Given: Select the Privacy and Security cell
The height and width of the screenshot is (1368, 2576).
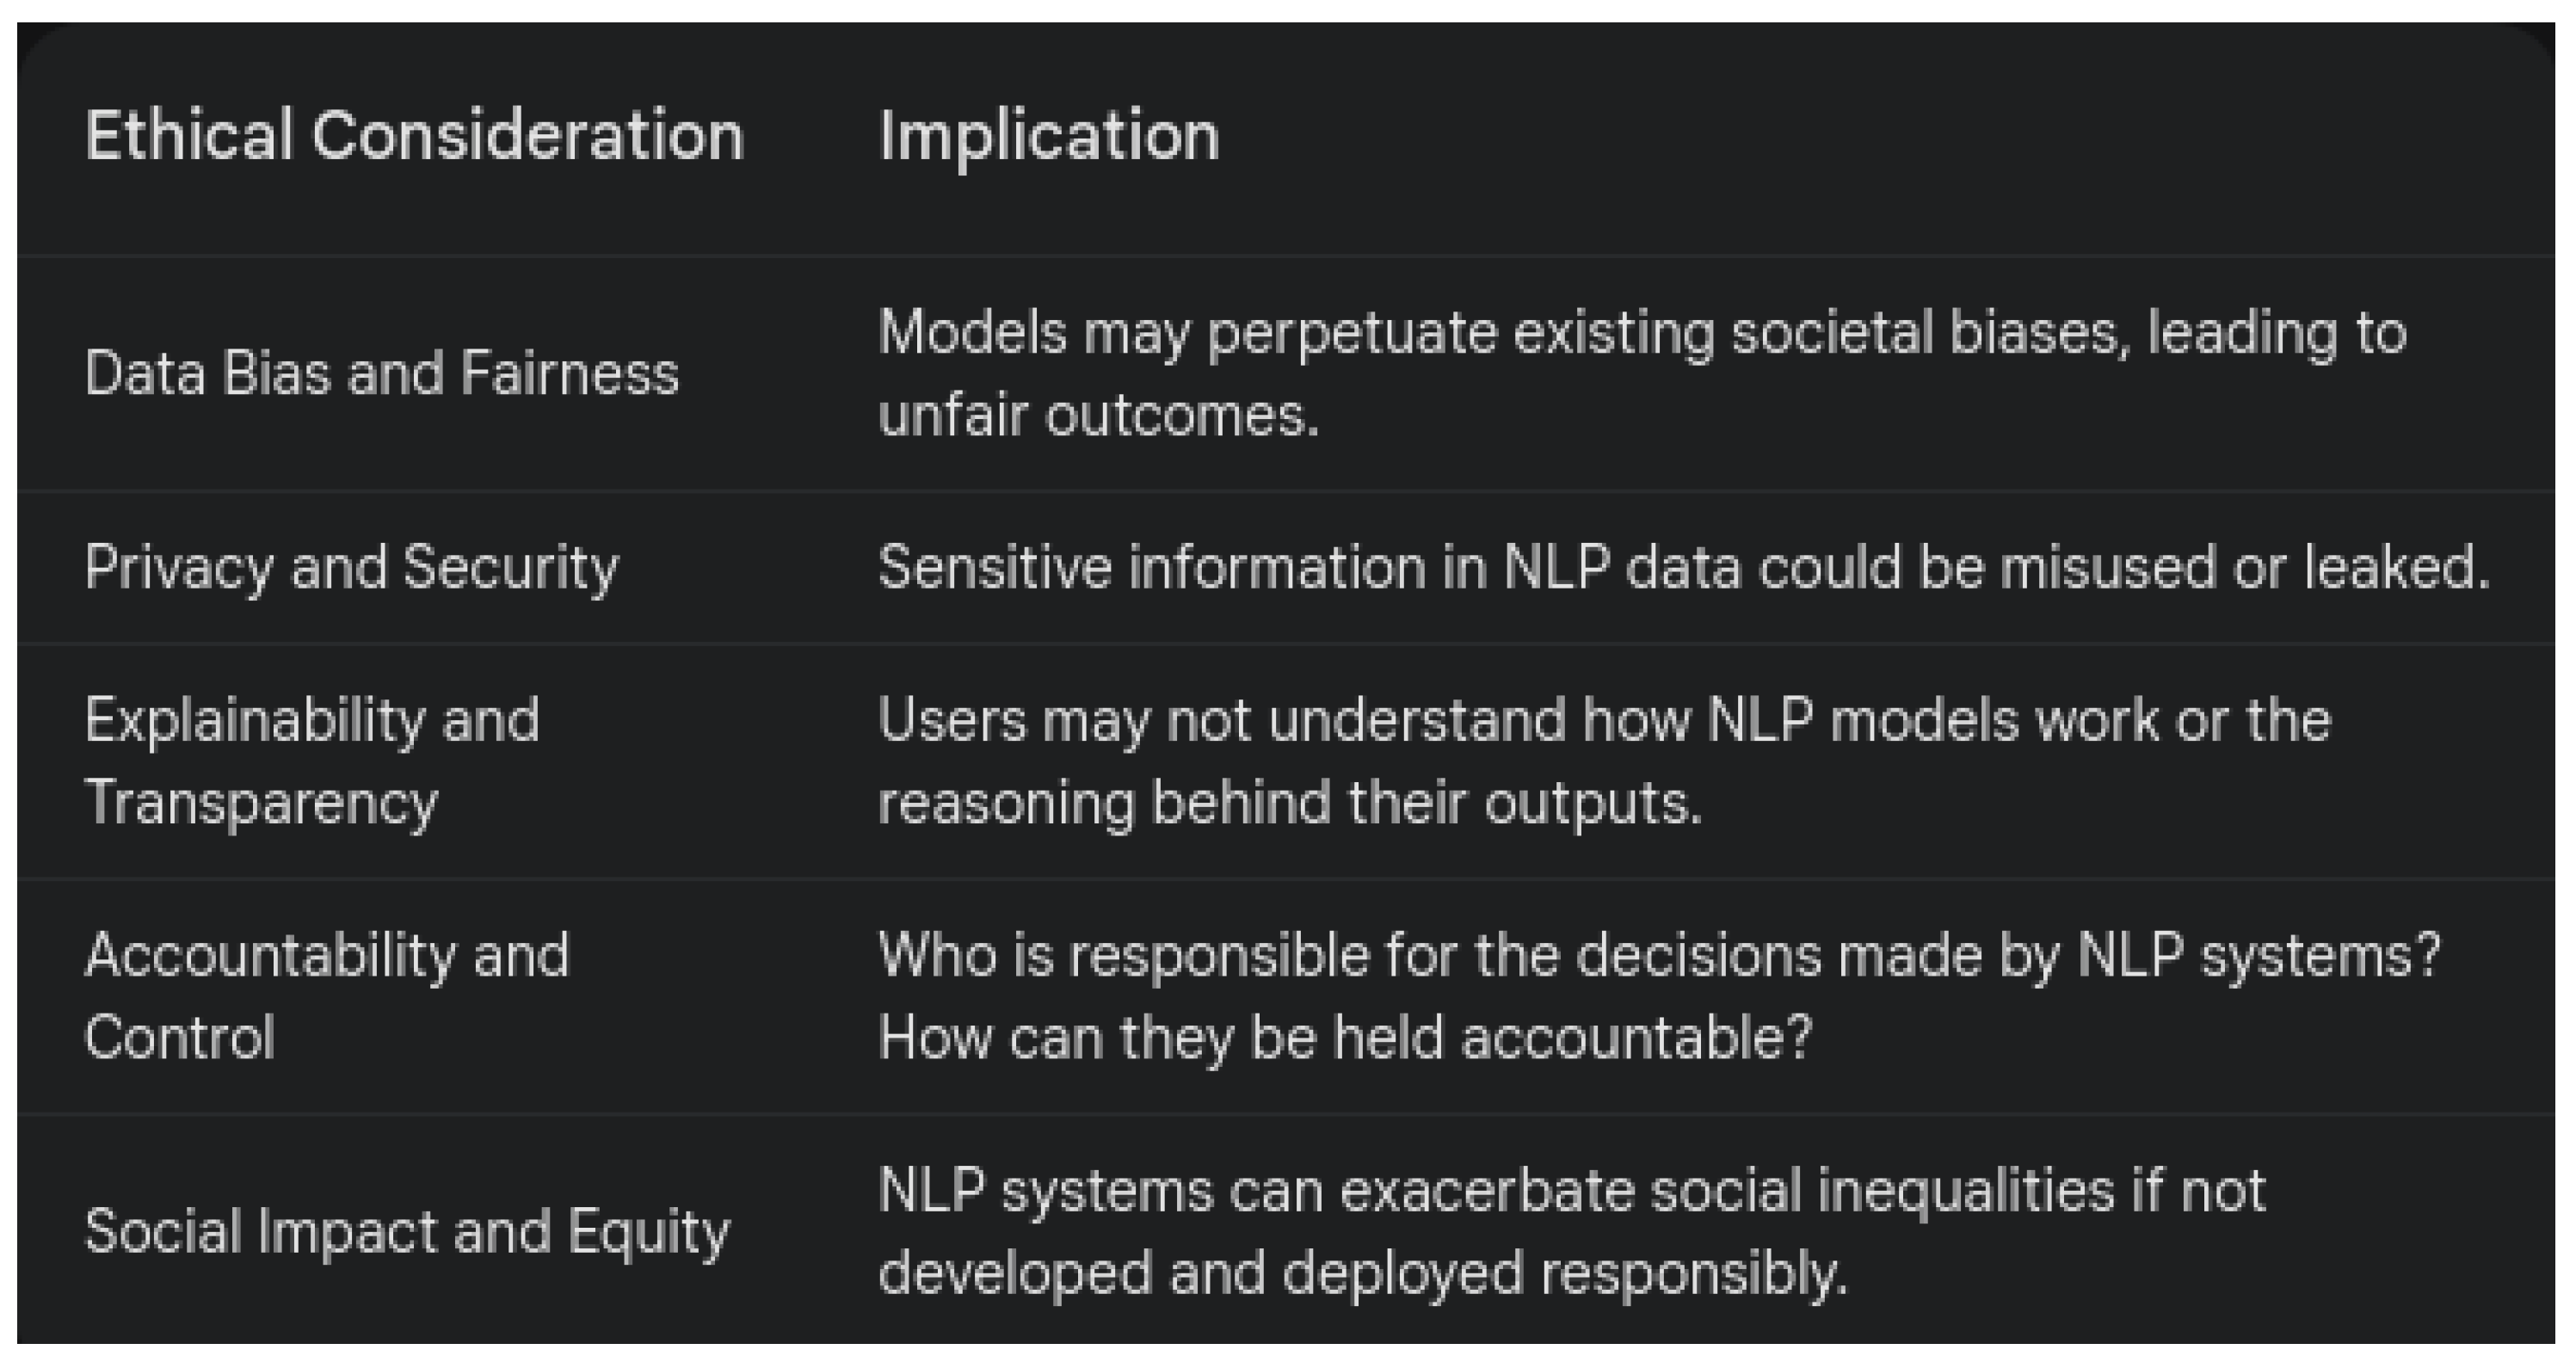Looking at the screenshot, I should pos(351,567).
